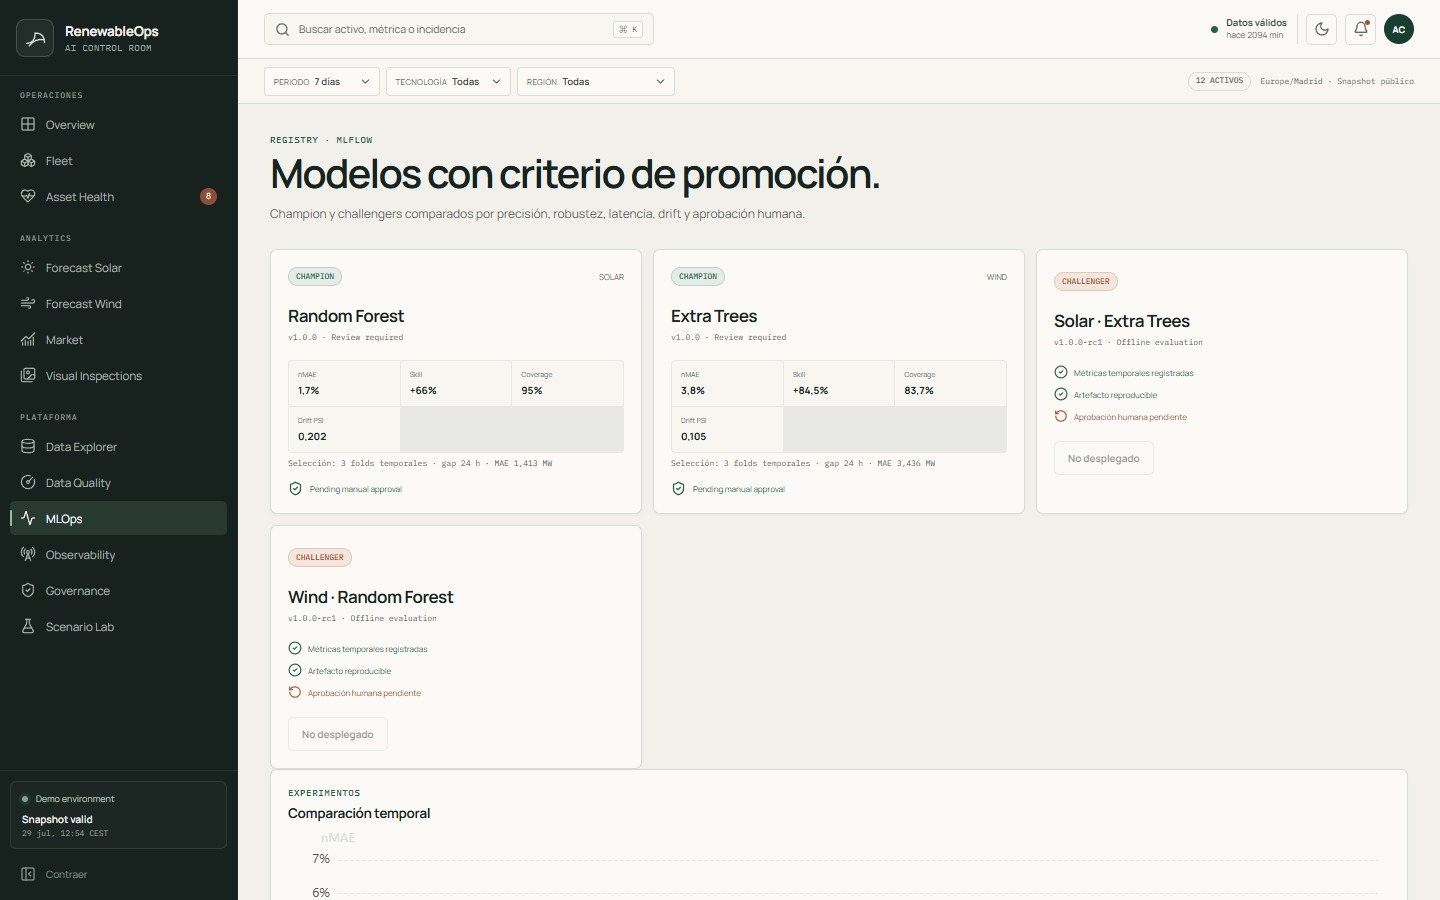Open the Región Todas dropdown

coord(596,82)
